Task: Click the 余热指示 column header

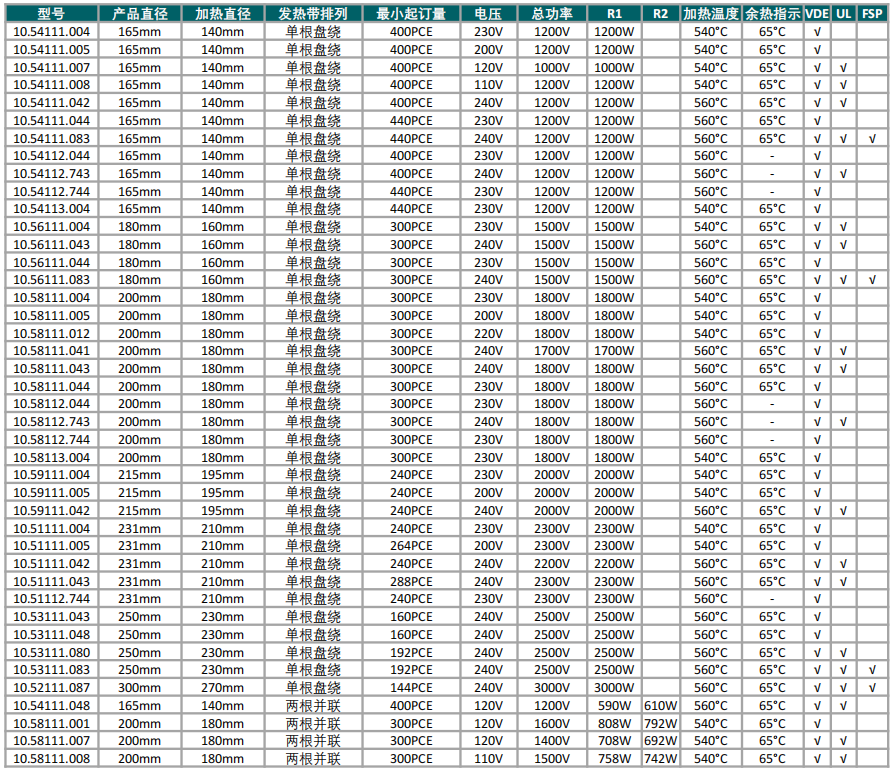Action: click(773, 14)
